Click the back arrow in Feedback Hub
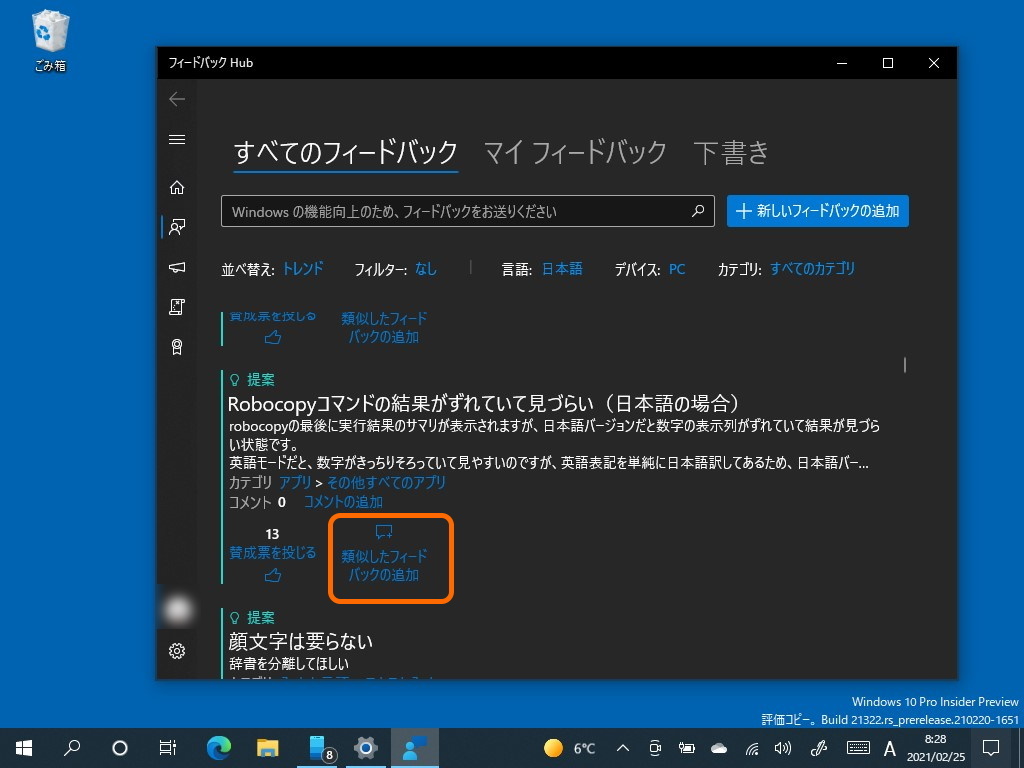Screen dimensions: 1024x768 point(177,99)
